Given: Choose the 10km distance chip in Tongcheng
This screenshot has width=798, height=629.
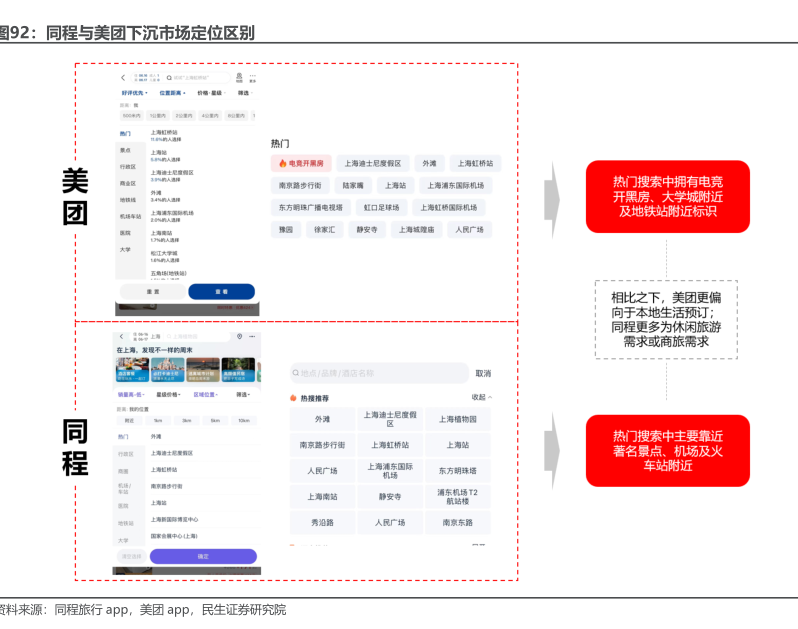Looking at the screenshot, I should 244,420.
